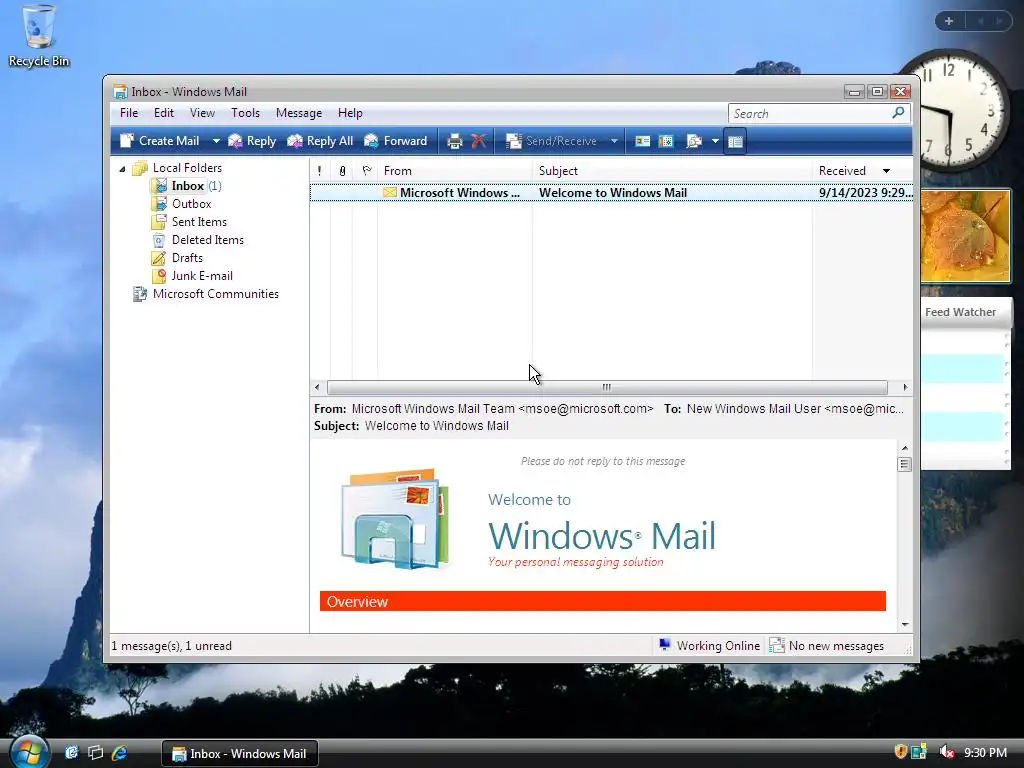1024x768 pixels.
Task: Open the File menu
Action: [129, 113]
